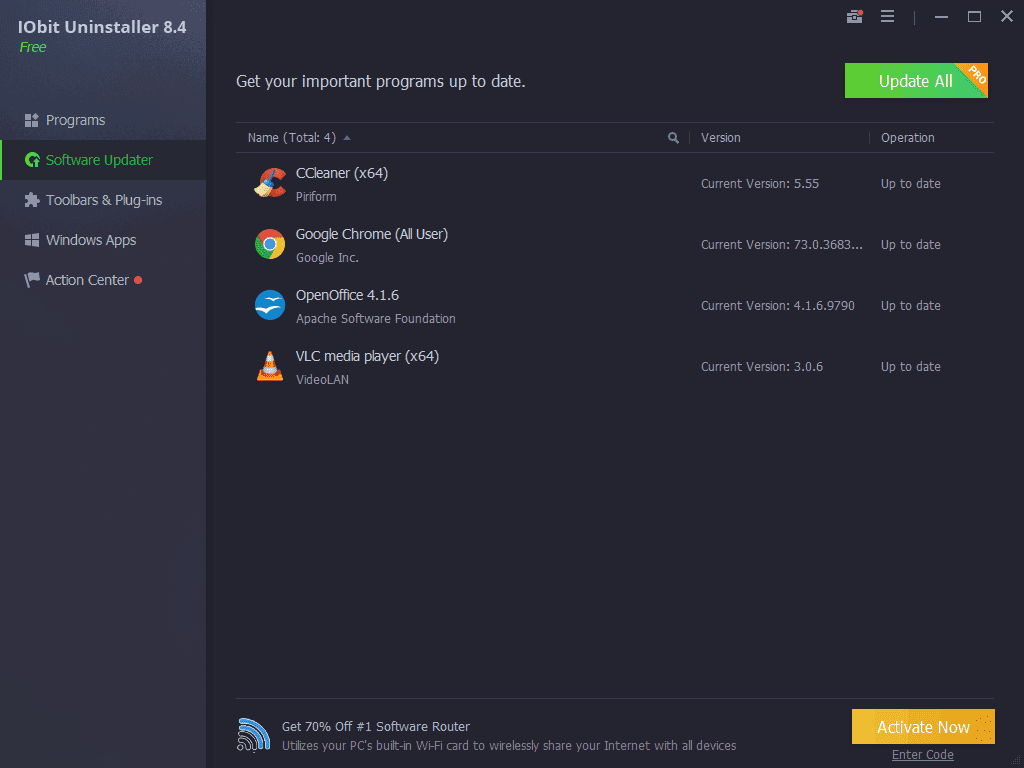This screenshot has height=768, width=1024.
Task: Click the Software Updater refresh icon
Action: (x=32, y=160)
